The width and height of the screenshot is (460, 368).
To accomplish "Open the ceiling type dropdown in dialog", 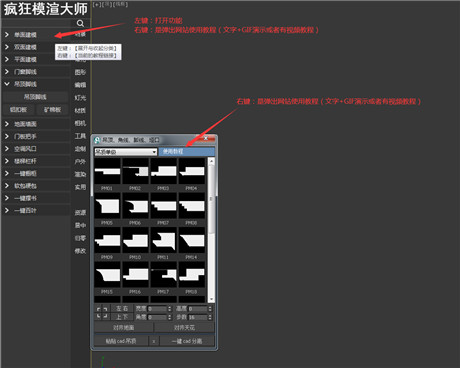I will [x=126, y=152].
